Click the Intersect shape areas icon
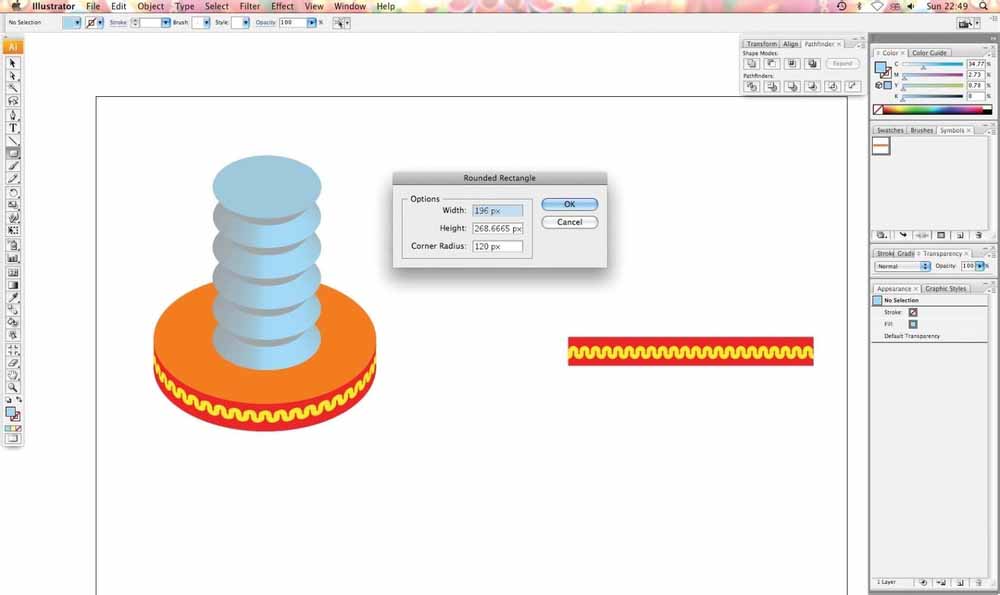This screenshot has height=595, width=1000. [792, 64]
